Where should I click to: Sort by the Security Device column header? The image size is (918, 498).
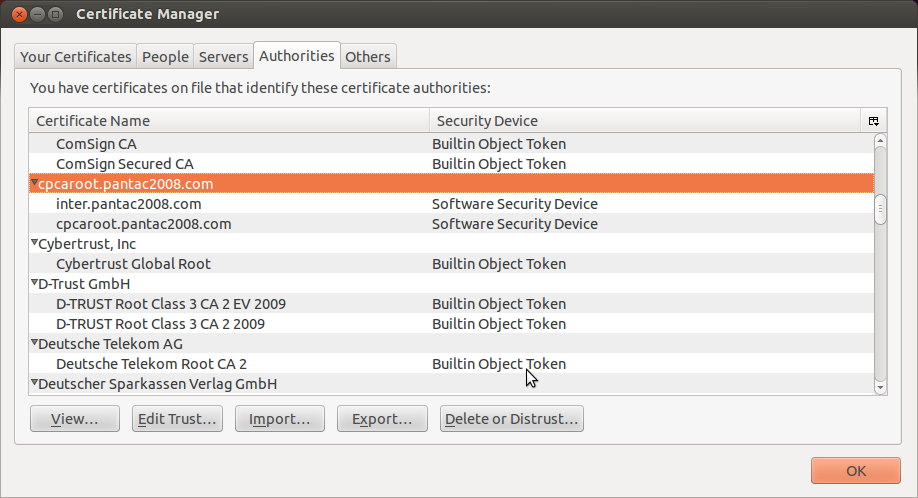[645, 120]
